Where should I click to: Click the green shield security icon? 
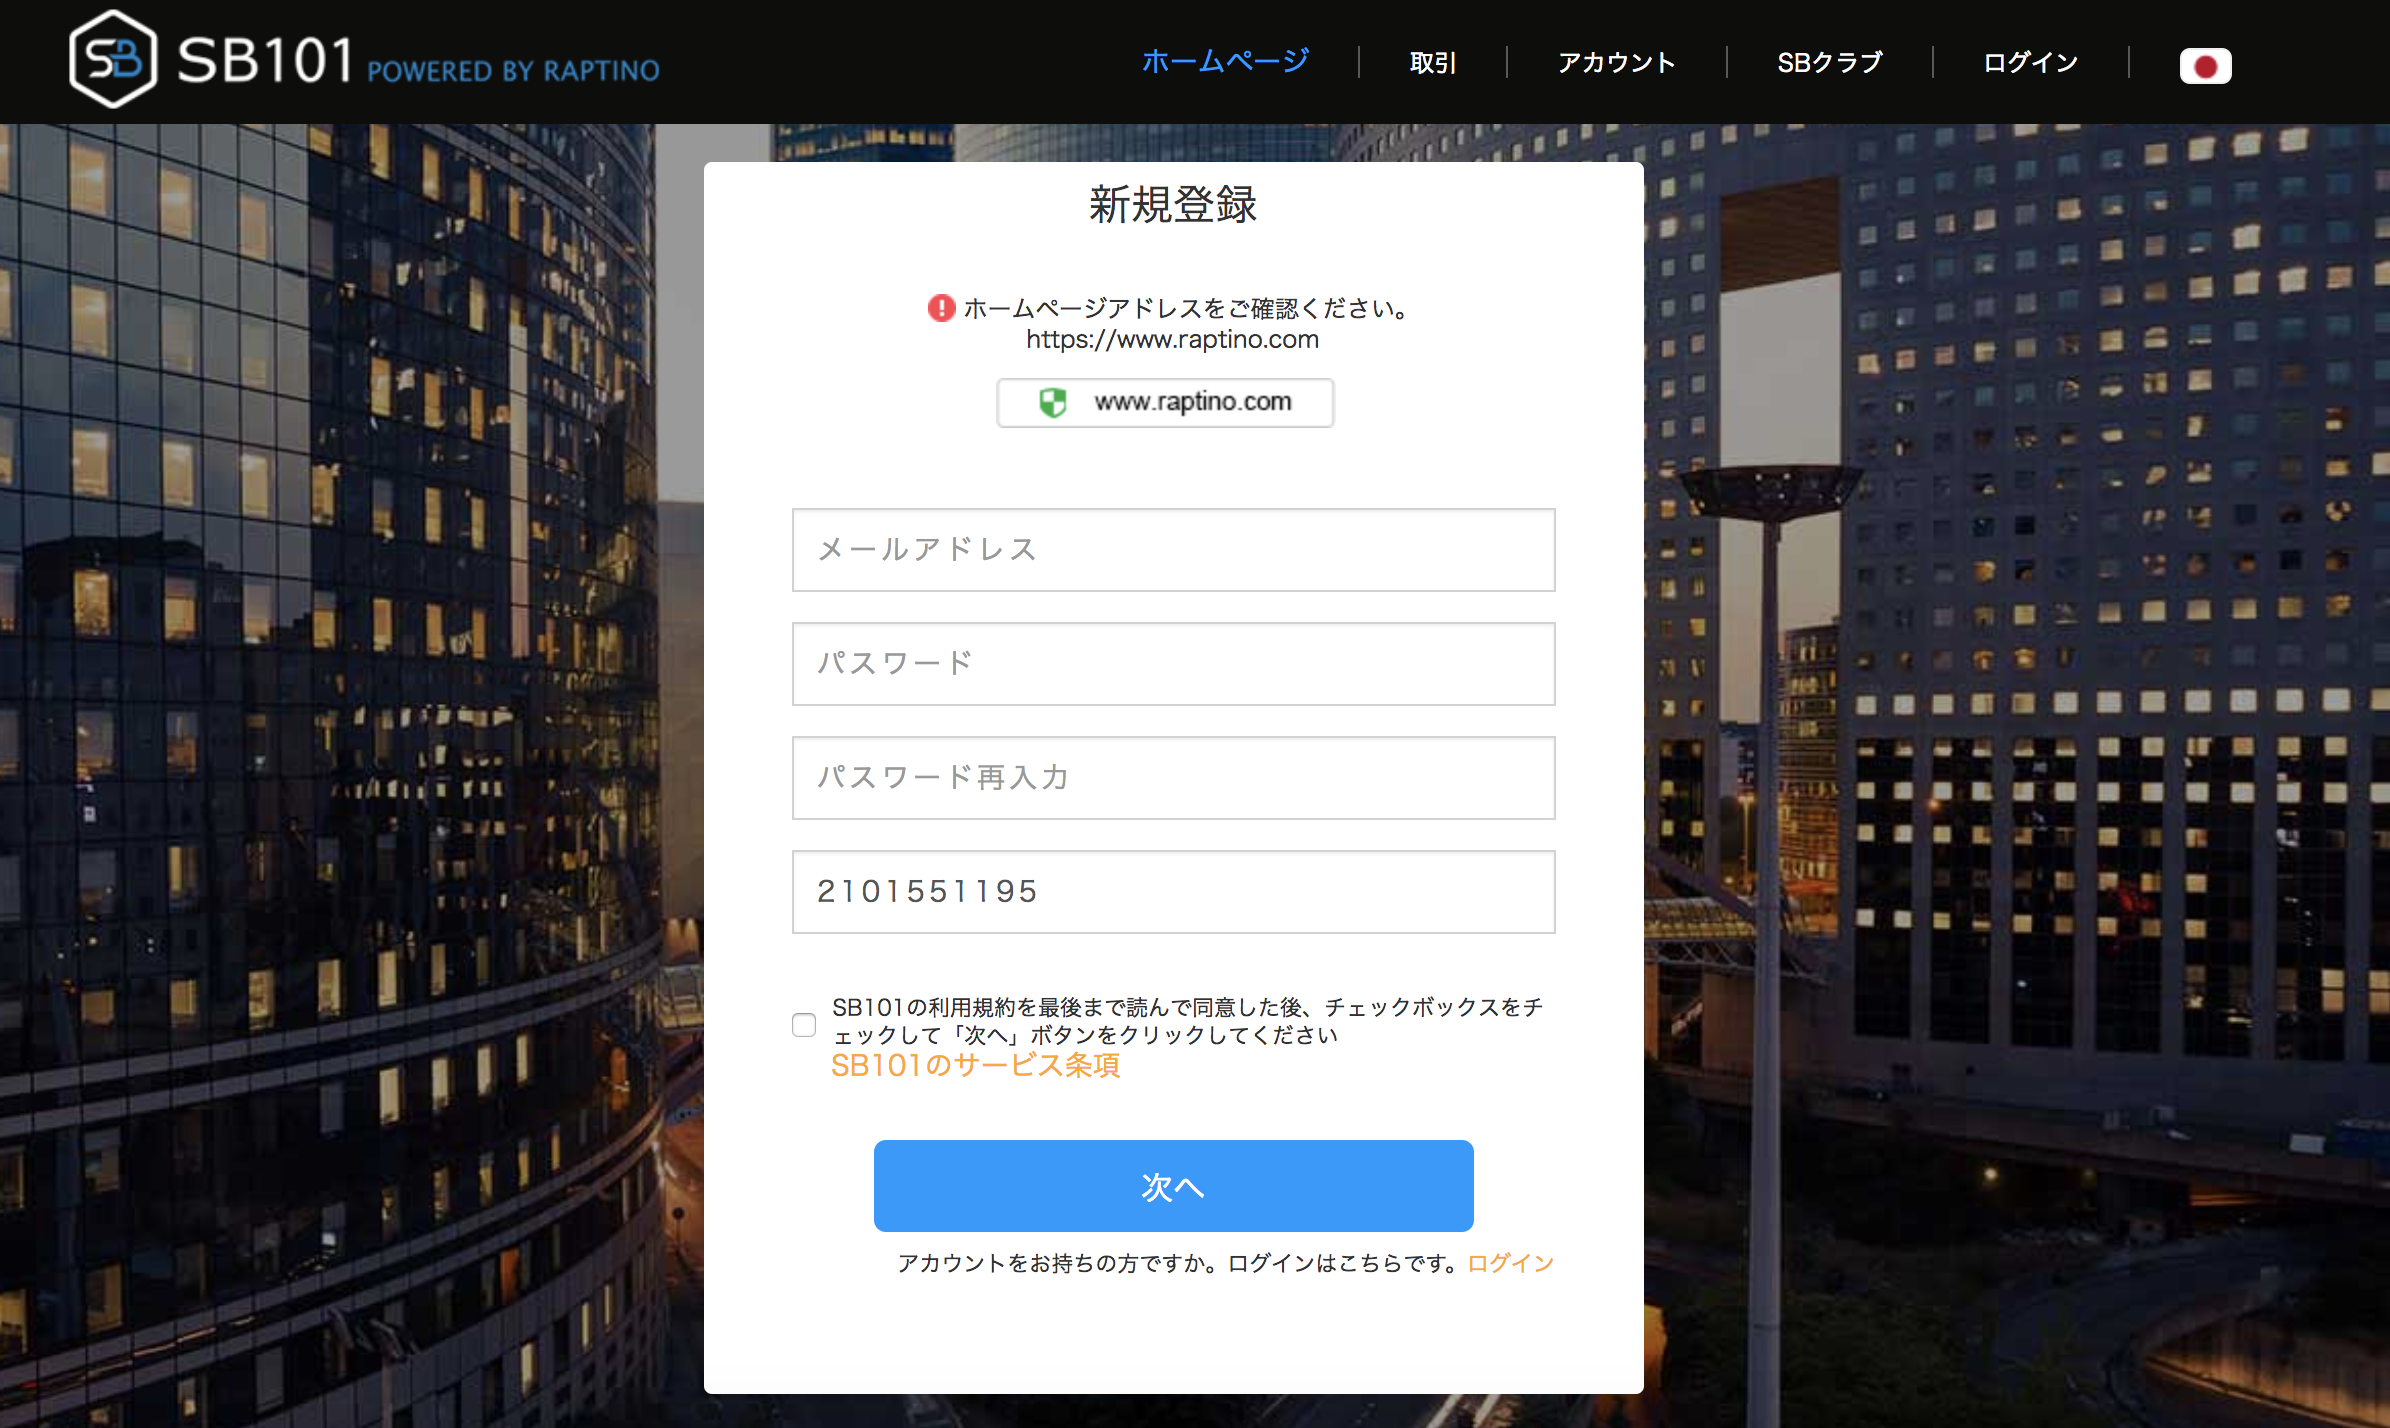(x=1053, y=402)
